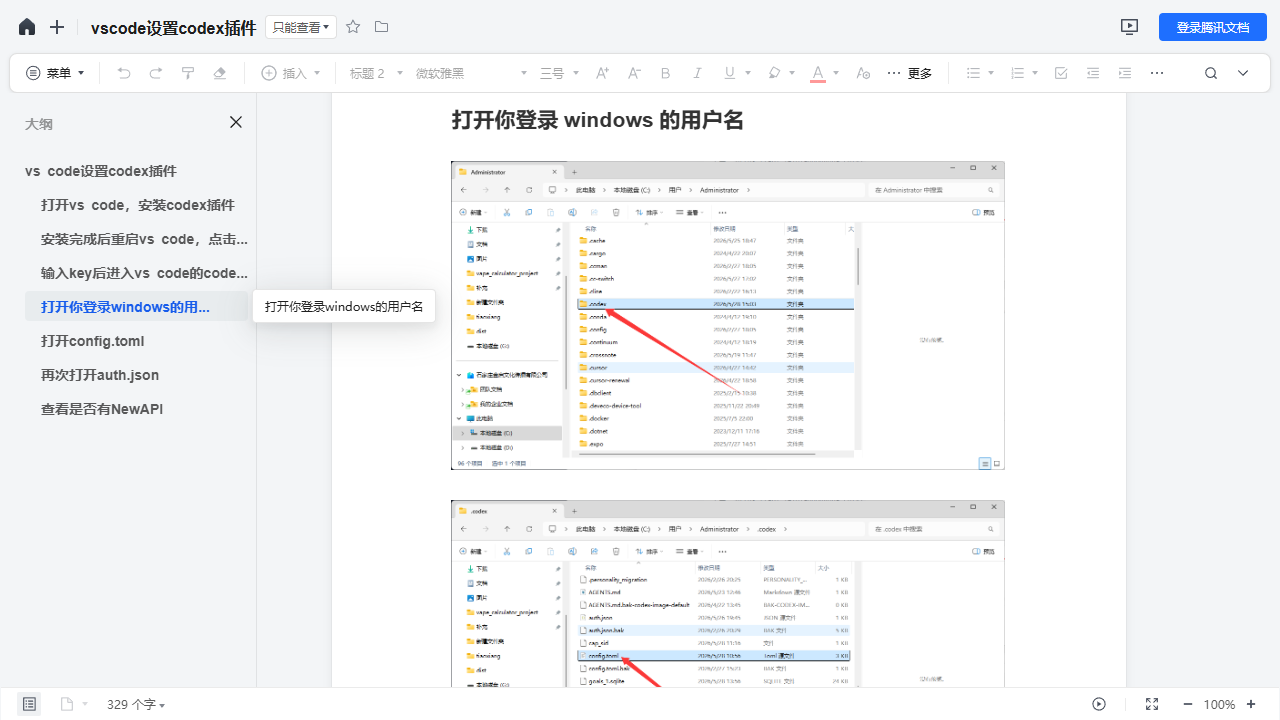
Task: Open word count 329 个字 menu
Action: point(136,704)
